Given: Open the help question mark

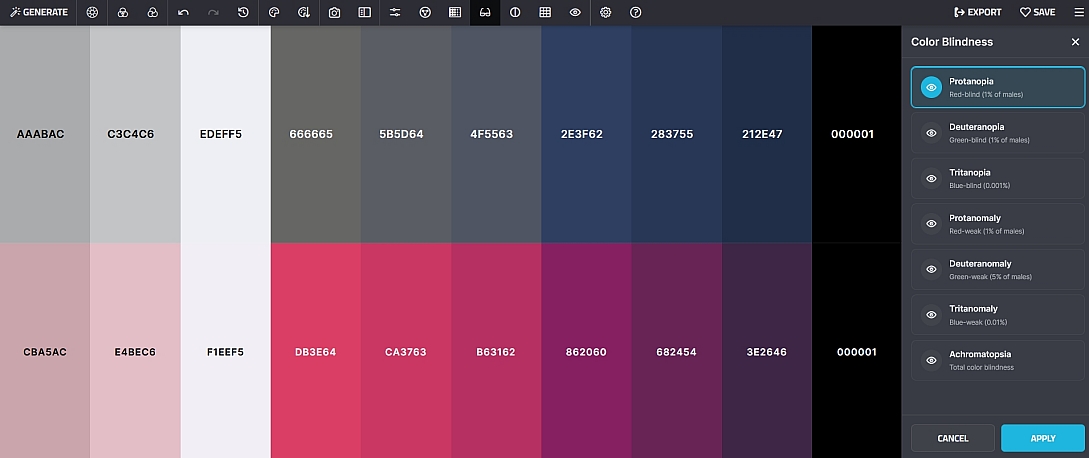Looking at the screenshot, I should click(635, 13).
